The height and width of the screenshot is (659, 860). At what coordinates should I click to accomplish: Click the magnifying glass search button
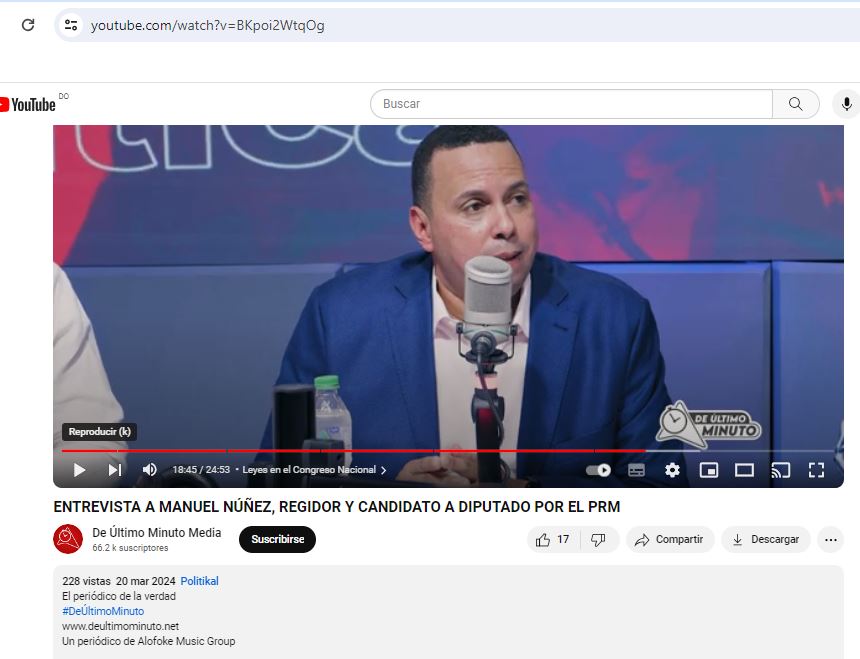[x=796, y=104]
